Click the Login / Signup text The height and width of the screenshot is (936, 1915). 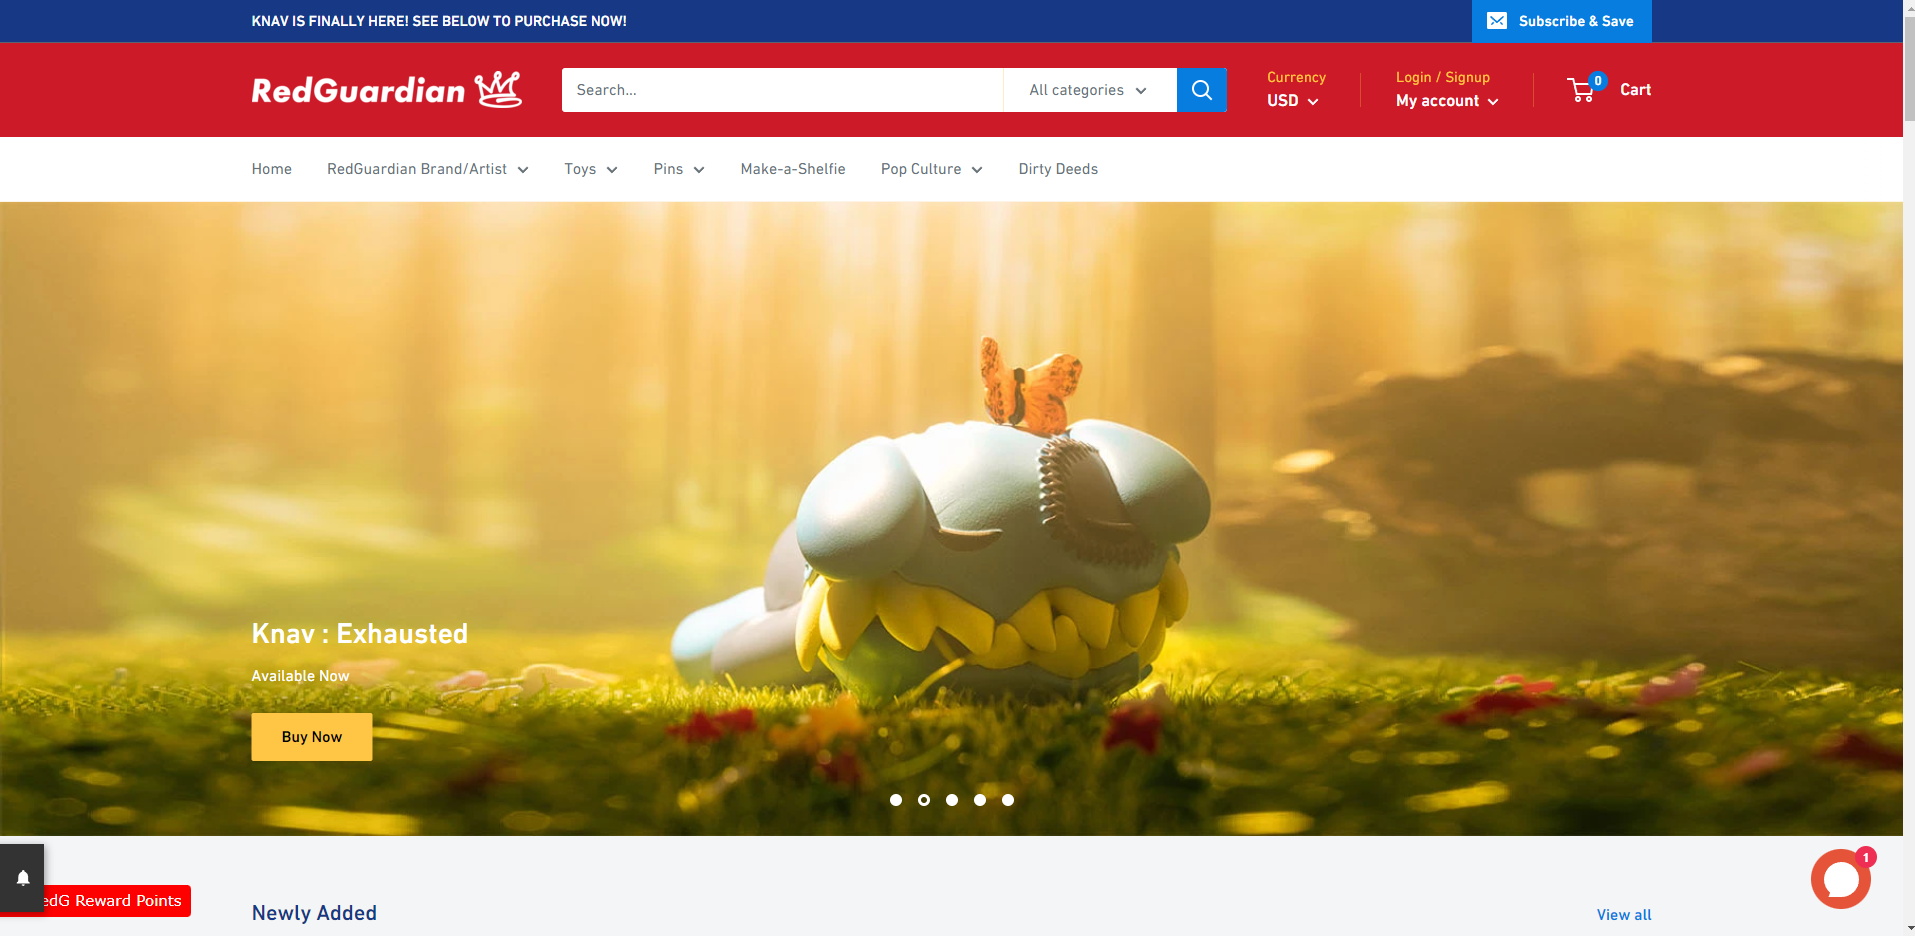click(1443, 78)
